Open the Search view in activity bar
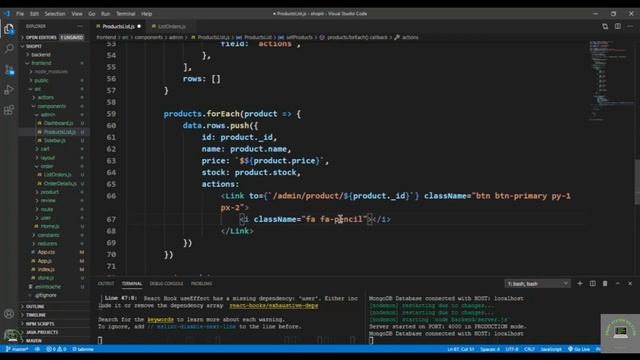The image size is (640, 360). coord(9,49)
